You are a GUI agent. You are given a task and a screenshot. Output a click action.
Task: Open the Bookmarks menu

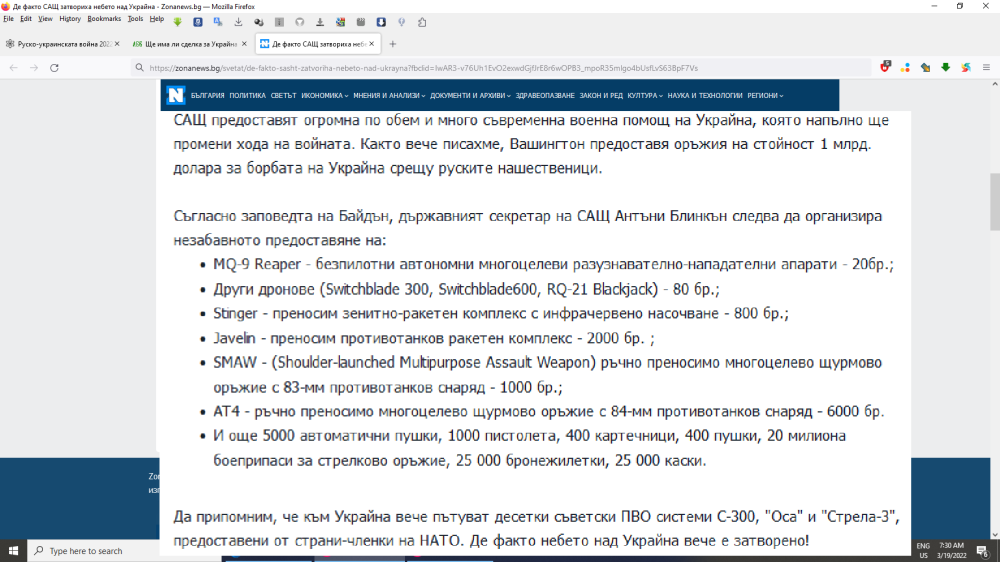(103, 19)
